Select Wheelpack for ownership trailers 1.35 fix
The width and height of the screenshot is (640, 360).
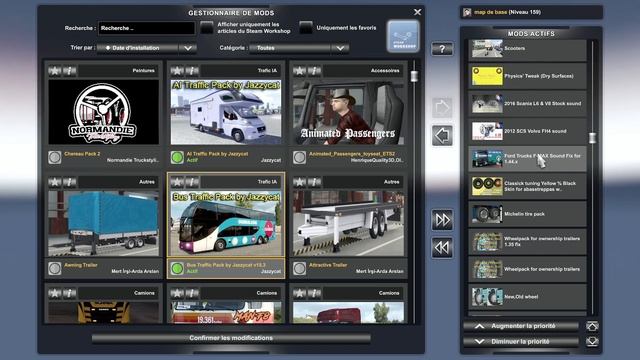point(527,242)
